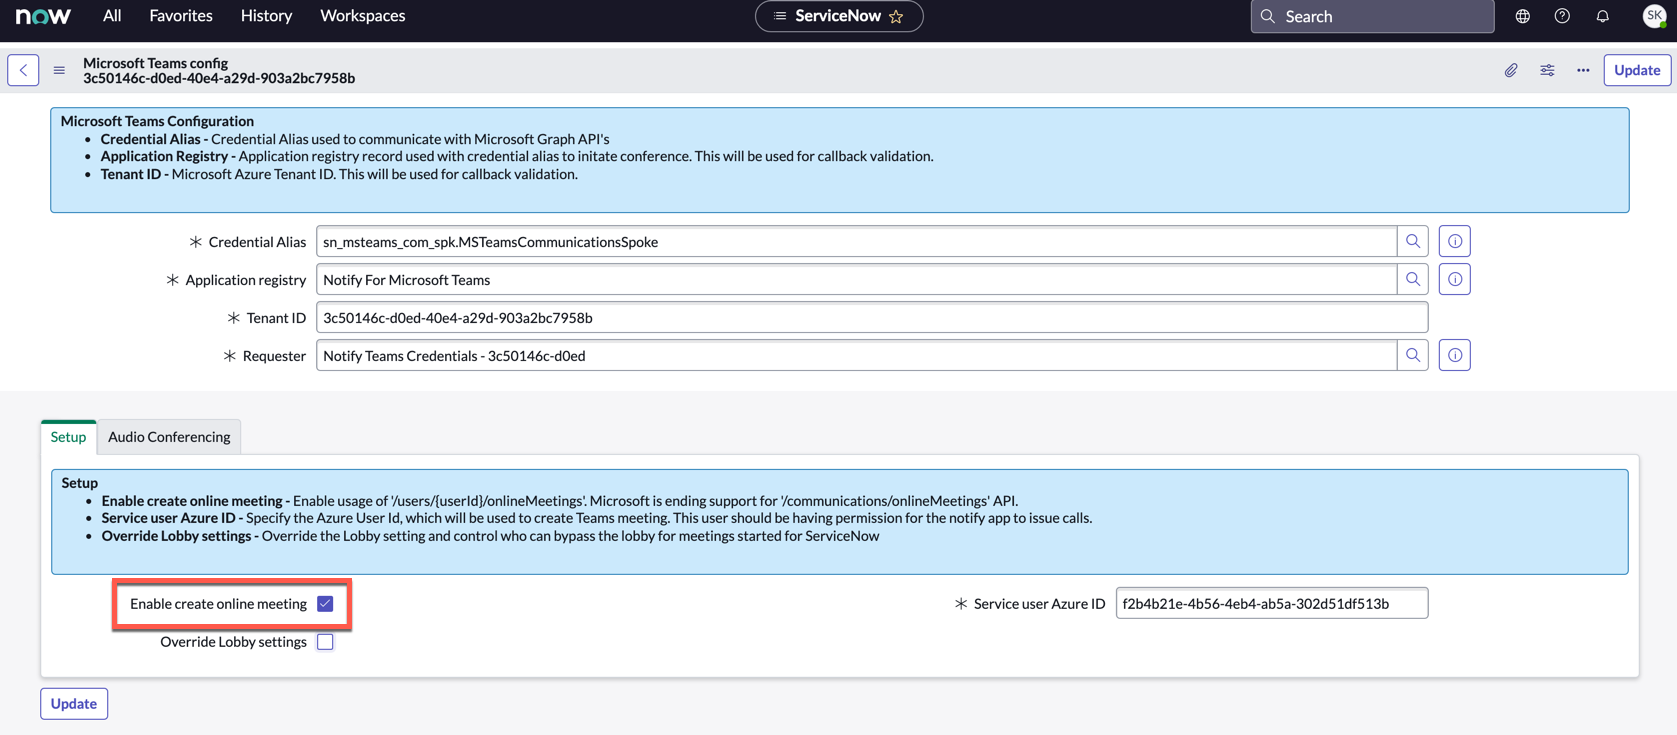Viewport: 1677px width, 735px height.
Task: Click the ServiceNow context pill list icon
Action: 780,16
